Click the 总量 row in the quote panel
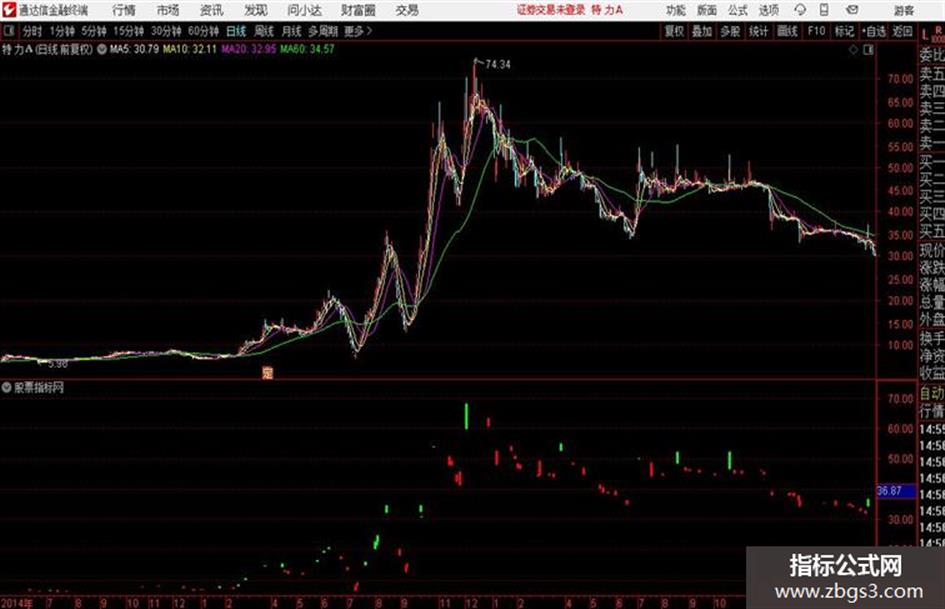This screenshot has height=609, width=945. point(932,302)
